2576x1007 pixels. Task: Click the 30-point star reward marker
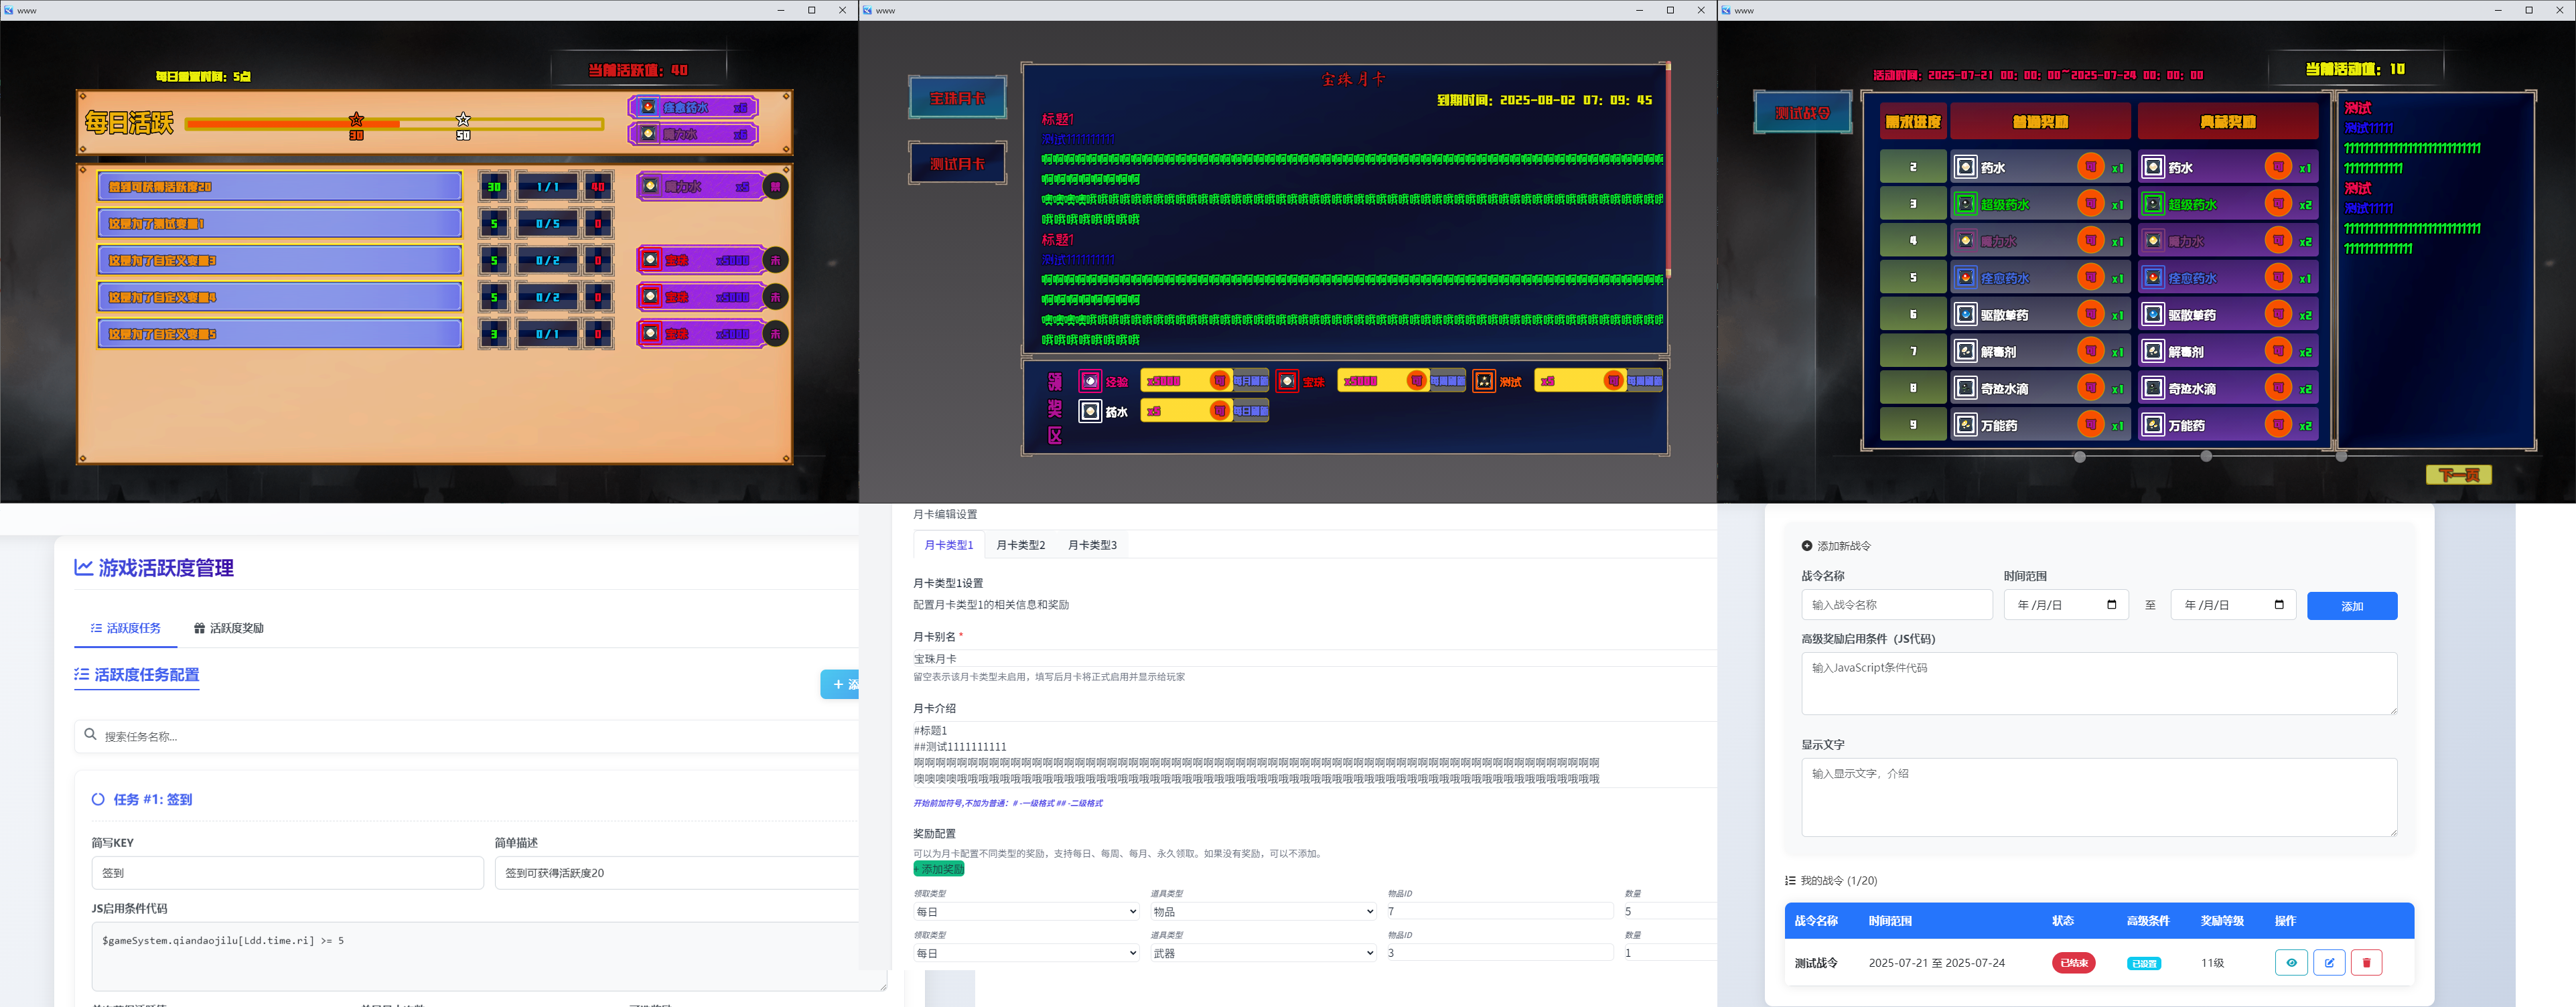click(x=356, y=120)
